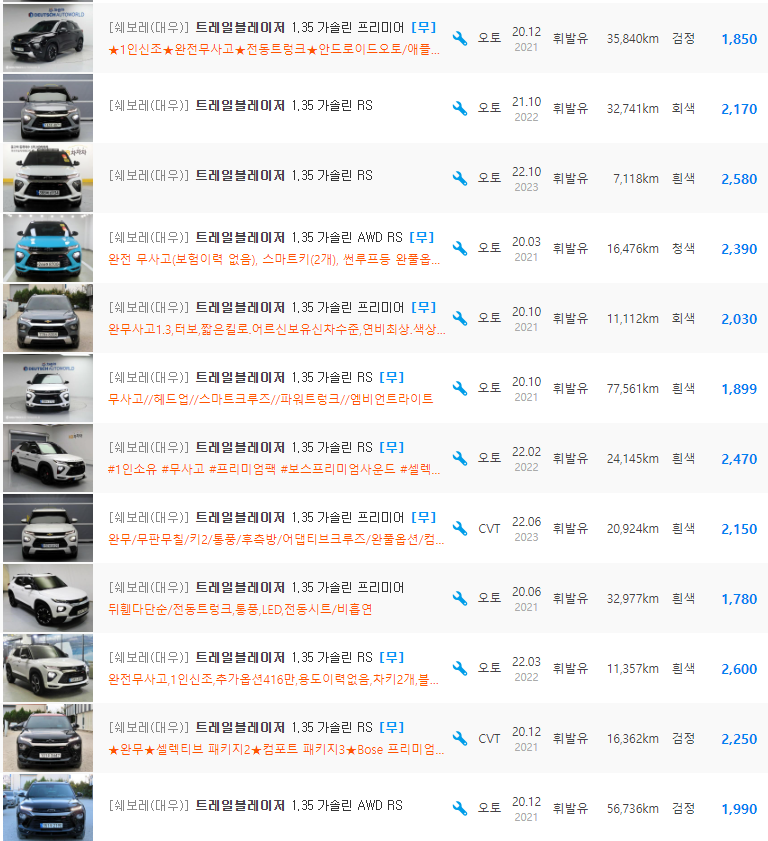Click the description starting ★1인신조★완전무사고
The width and height of the screenshot is (768, 841).
click(274, 50)
